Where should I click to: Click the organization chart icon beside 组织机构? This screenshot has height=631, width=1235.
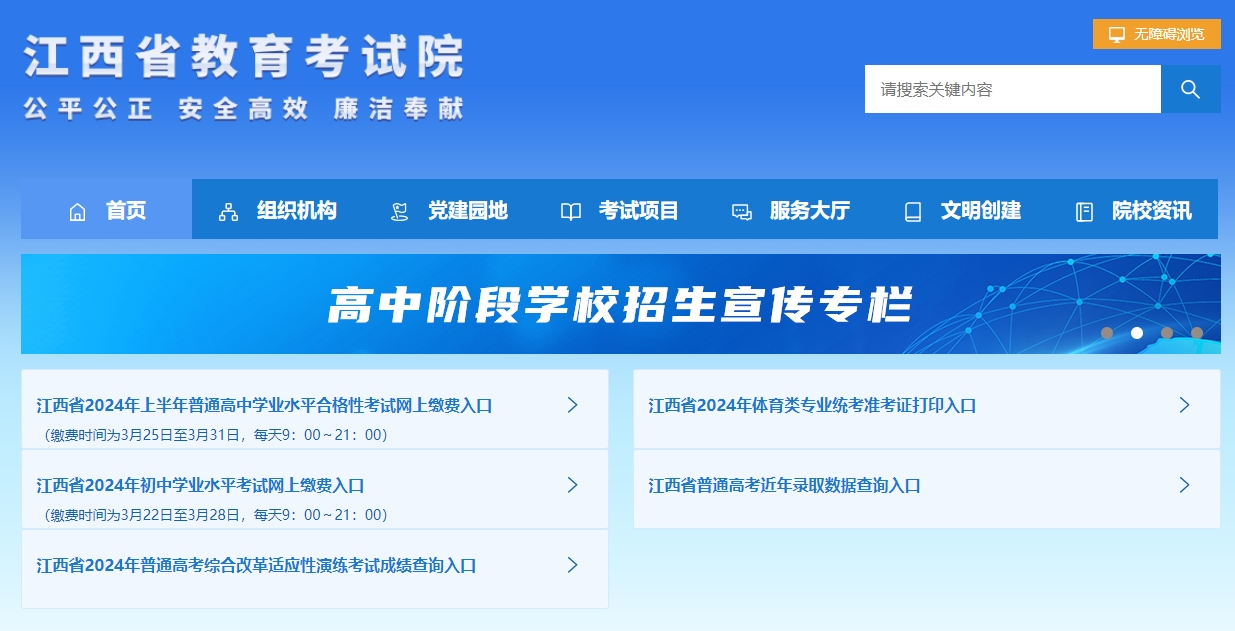coord(228,210)
